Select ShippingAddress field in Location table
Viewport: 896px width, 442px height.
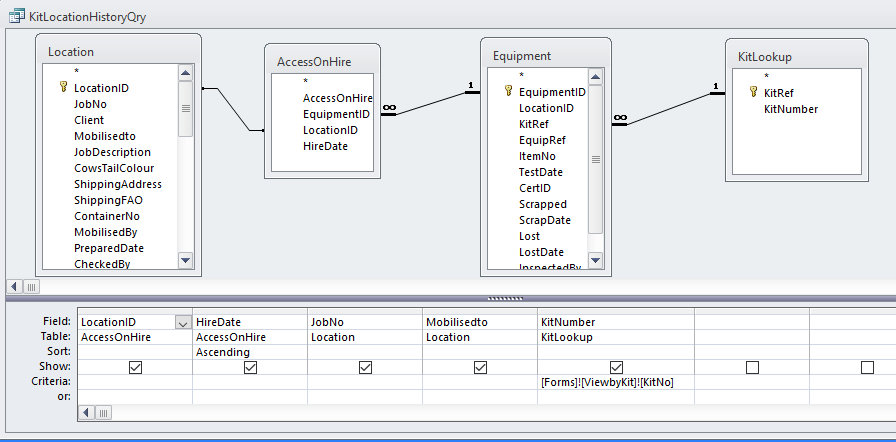pos(118,184)
